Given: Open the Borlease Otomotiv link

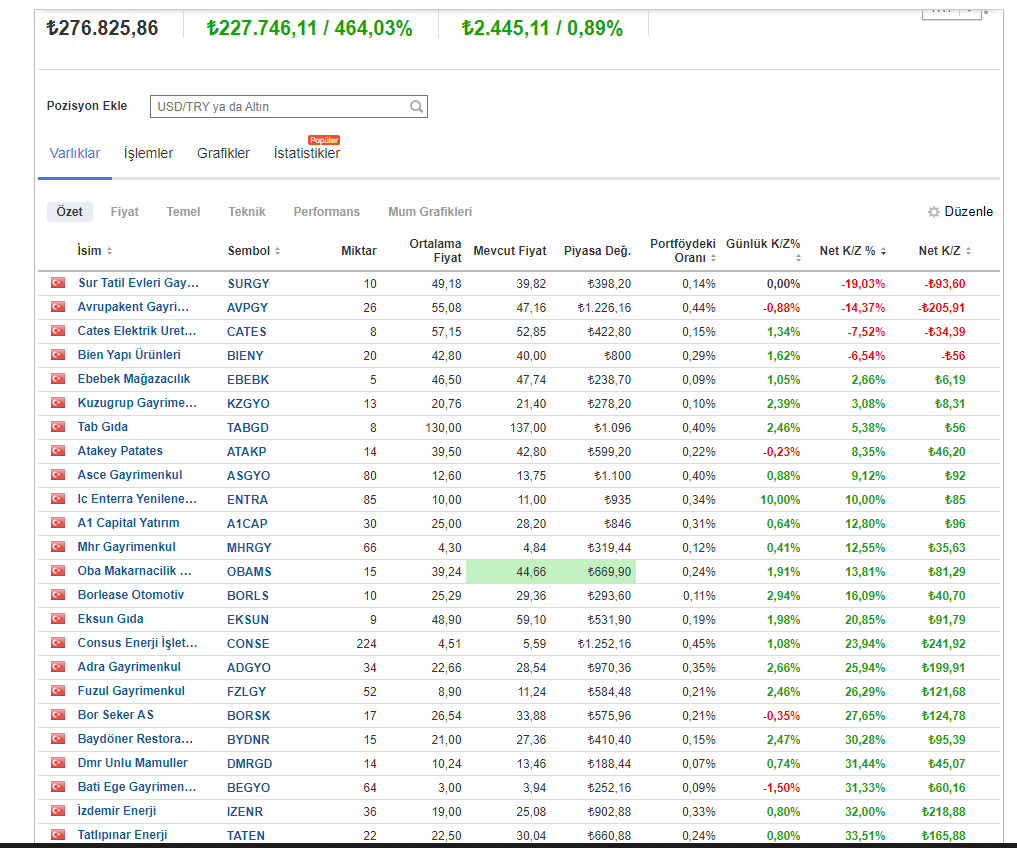Looking at the screenshot, I should point(131,595).
